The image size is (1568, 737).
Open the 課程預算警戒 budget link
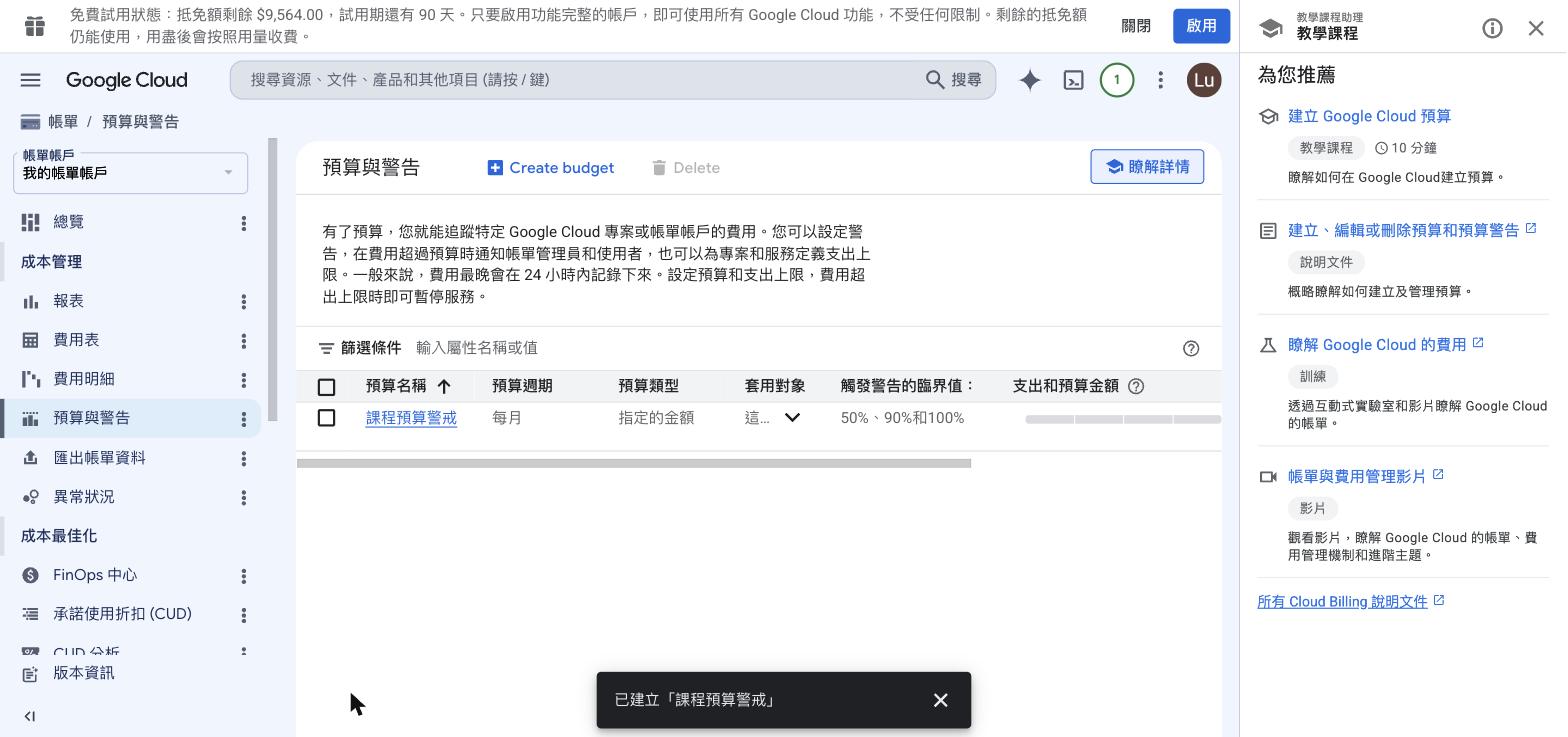(411, 418)
